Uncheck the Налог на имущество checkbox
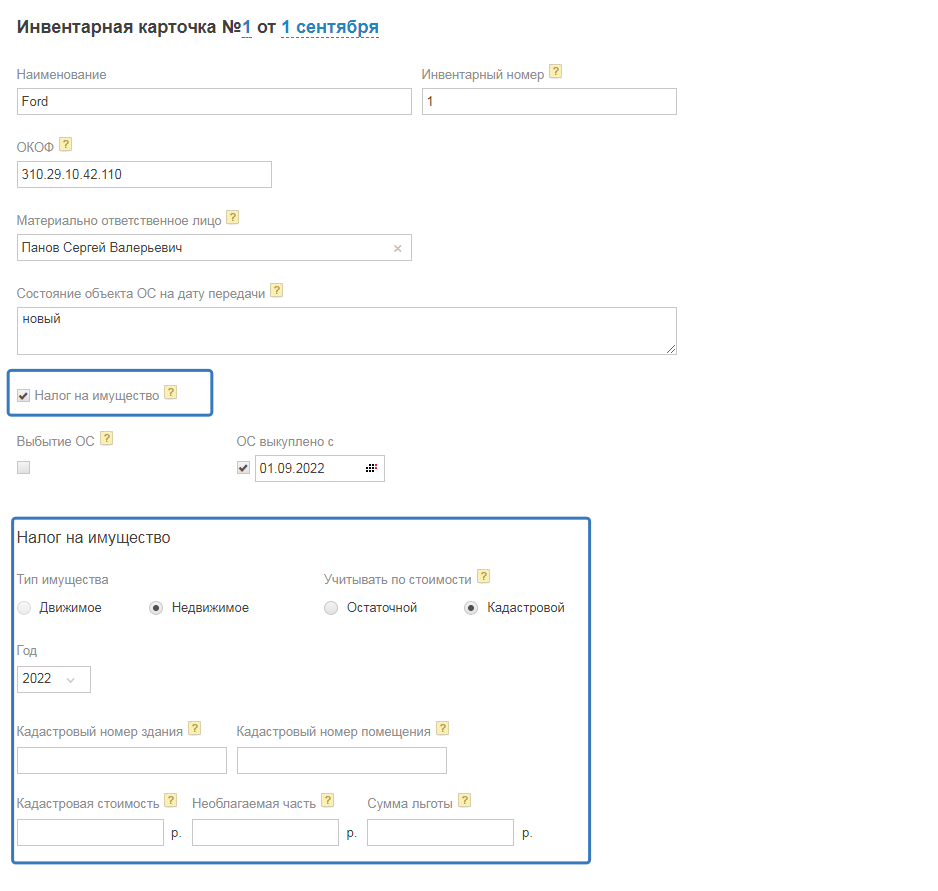 click(23, 396)
